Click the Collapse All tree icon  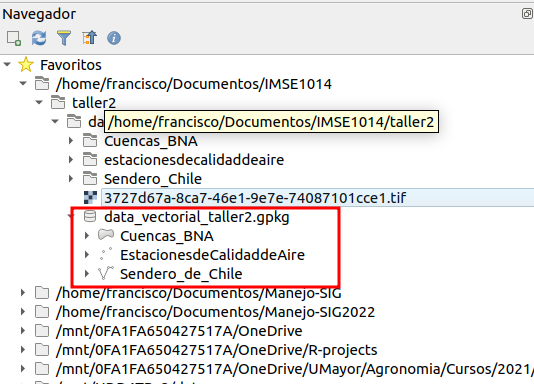(89, 38)
